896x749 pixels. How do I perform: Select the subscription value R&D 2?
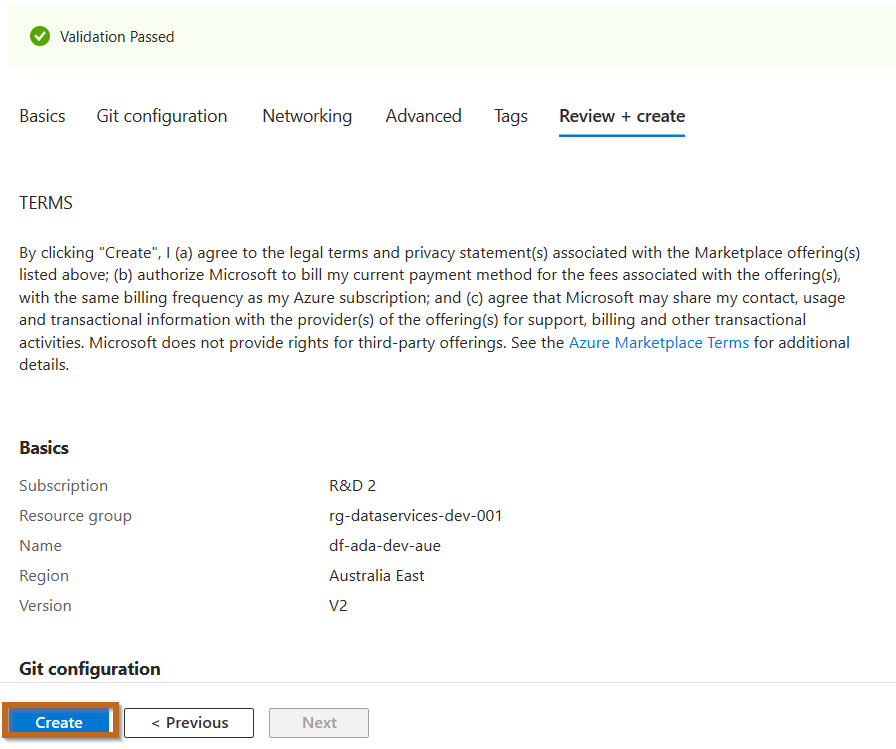[353, 486]
